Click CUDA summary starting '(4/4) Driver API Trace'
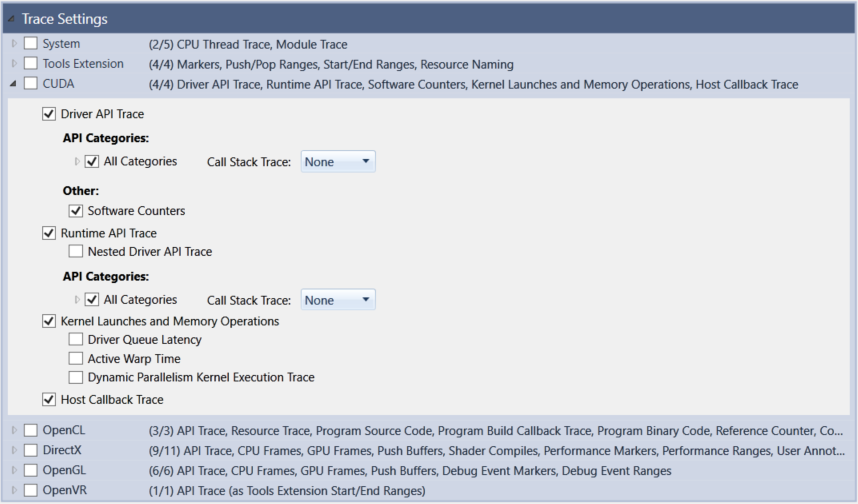Screen dimensions: 858x504 (473, 85)
